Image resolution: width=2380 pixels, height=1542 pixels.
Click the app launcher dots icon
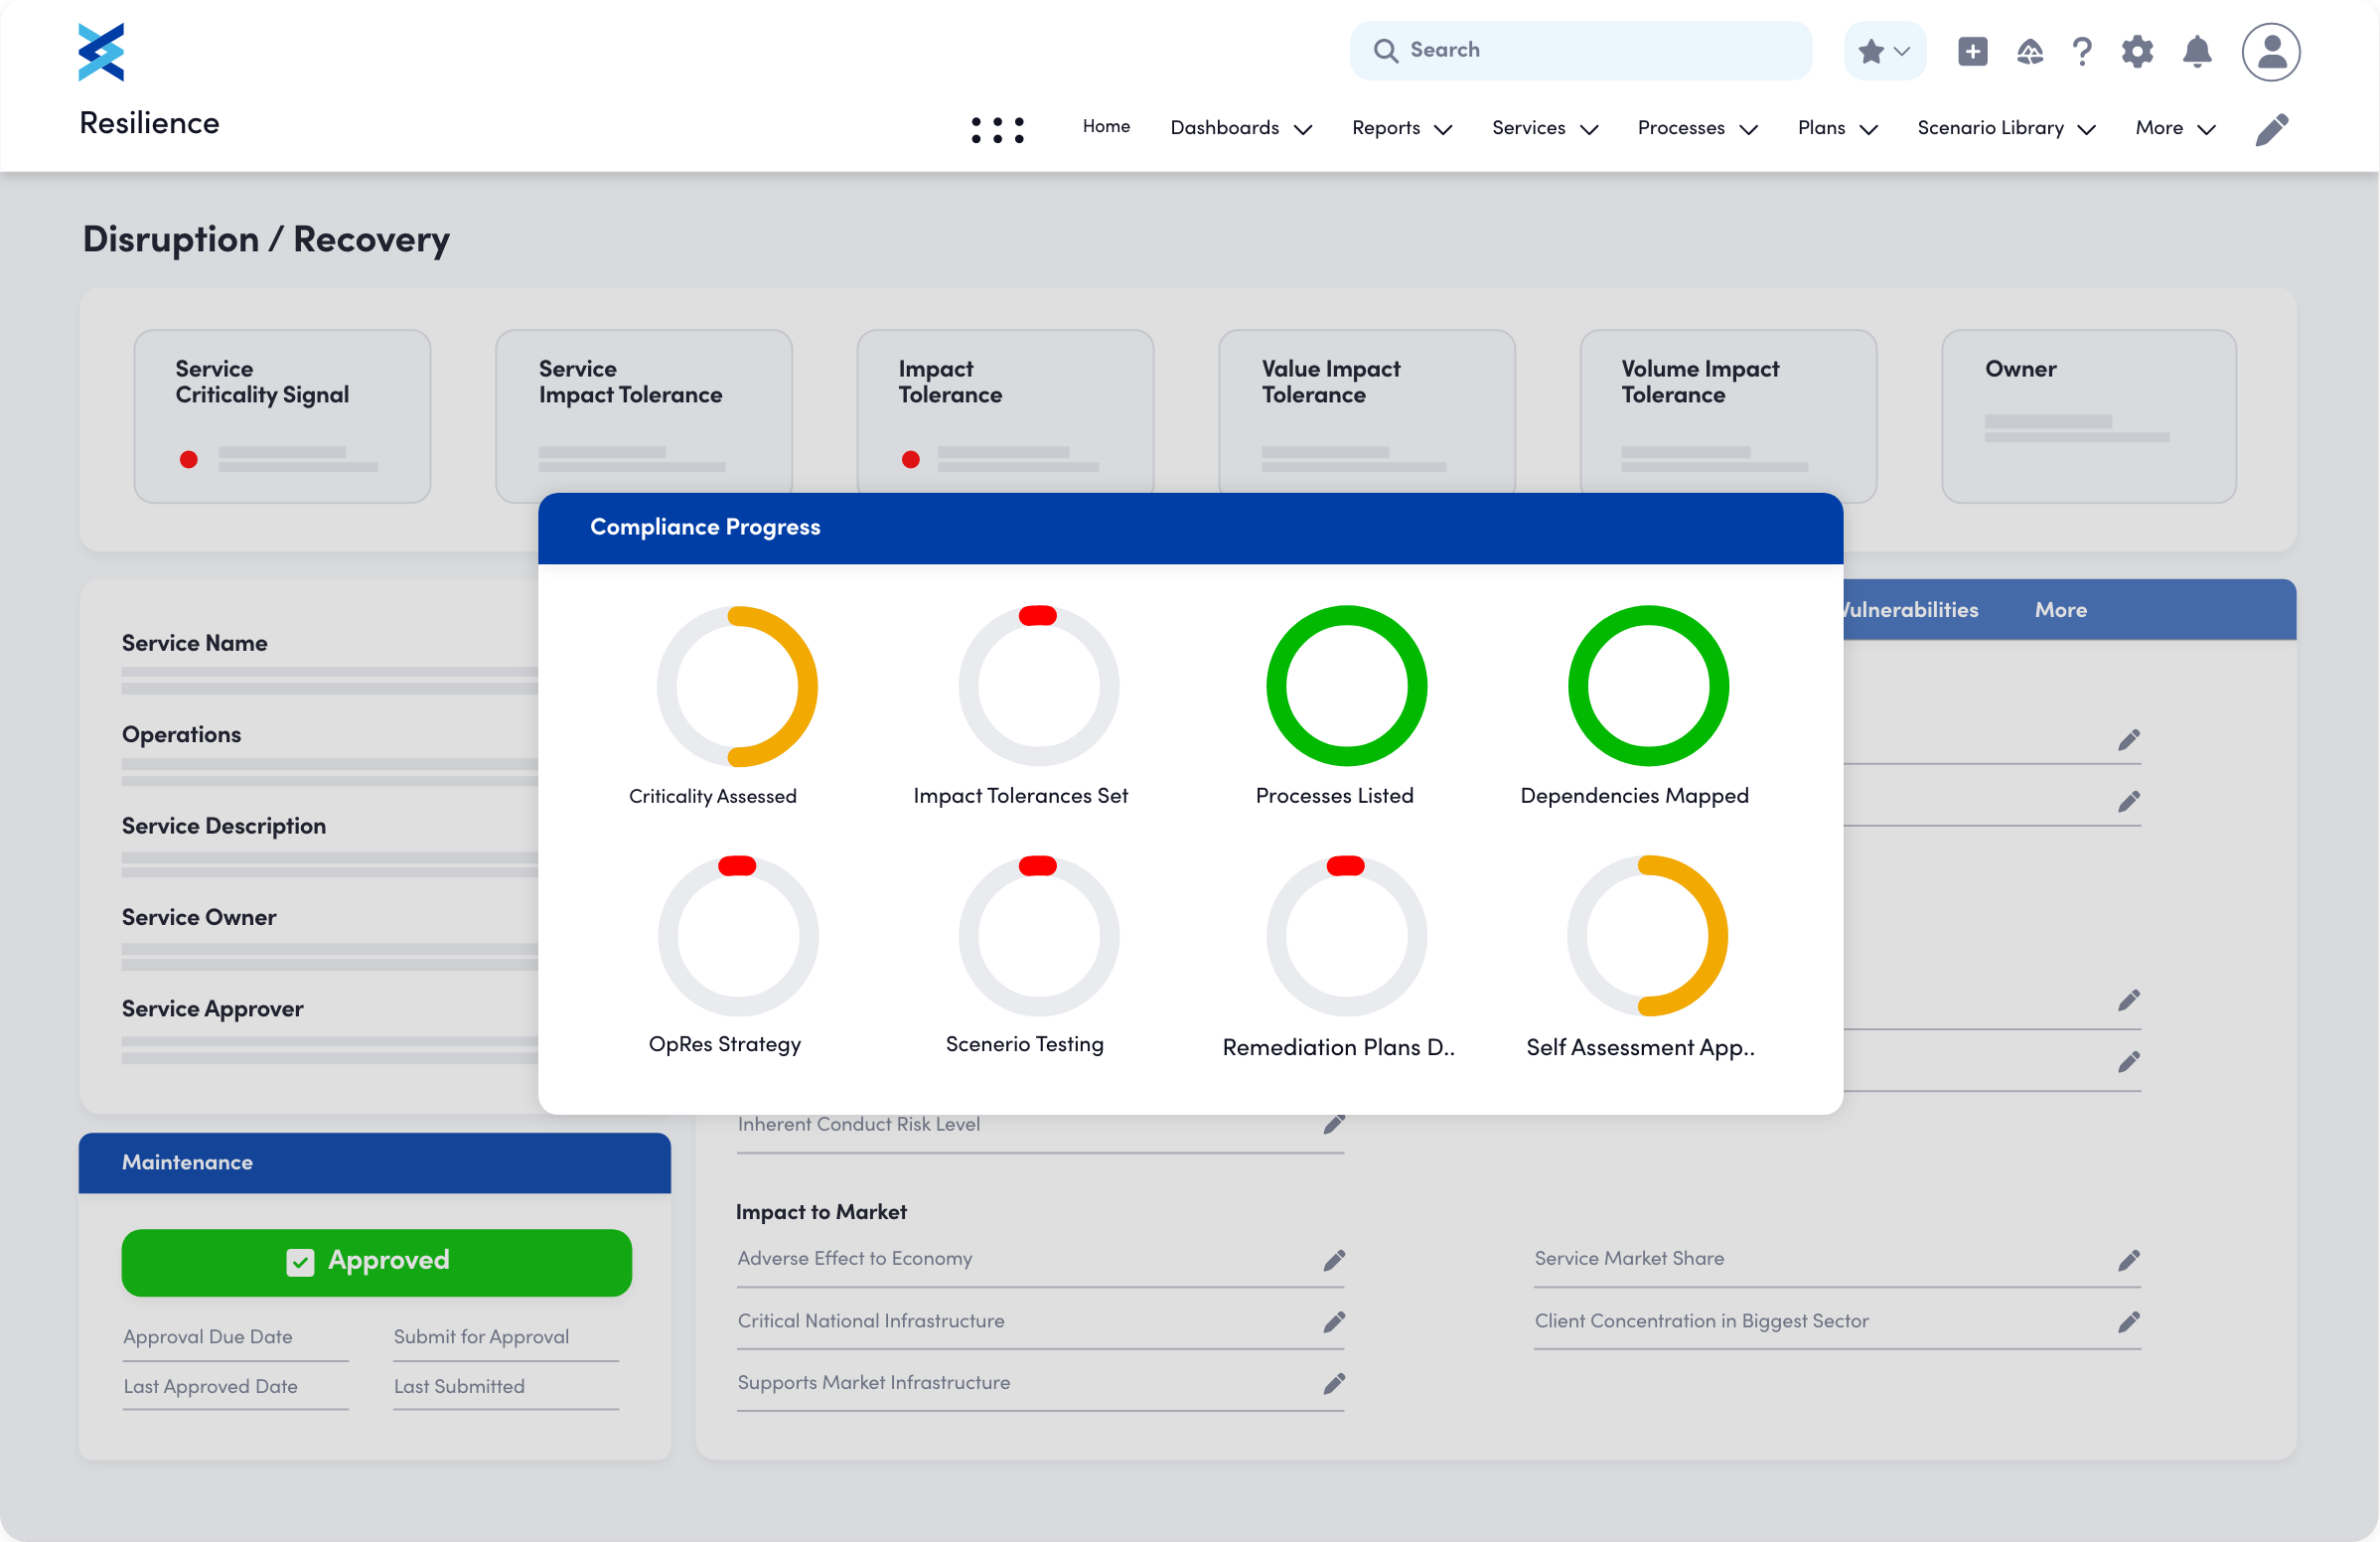tap(997, 129)
